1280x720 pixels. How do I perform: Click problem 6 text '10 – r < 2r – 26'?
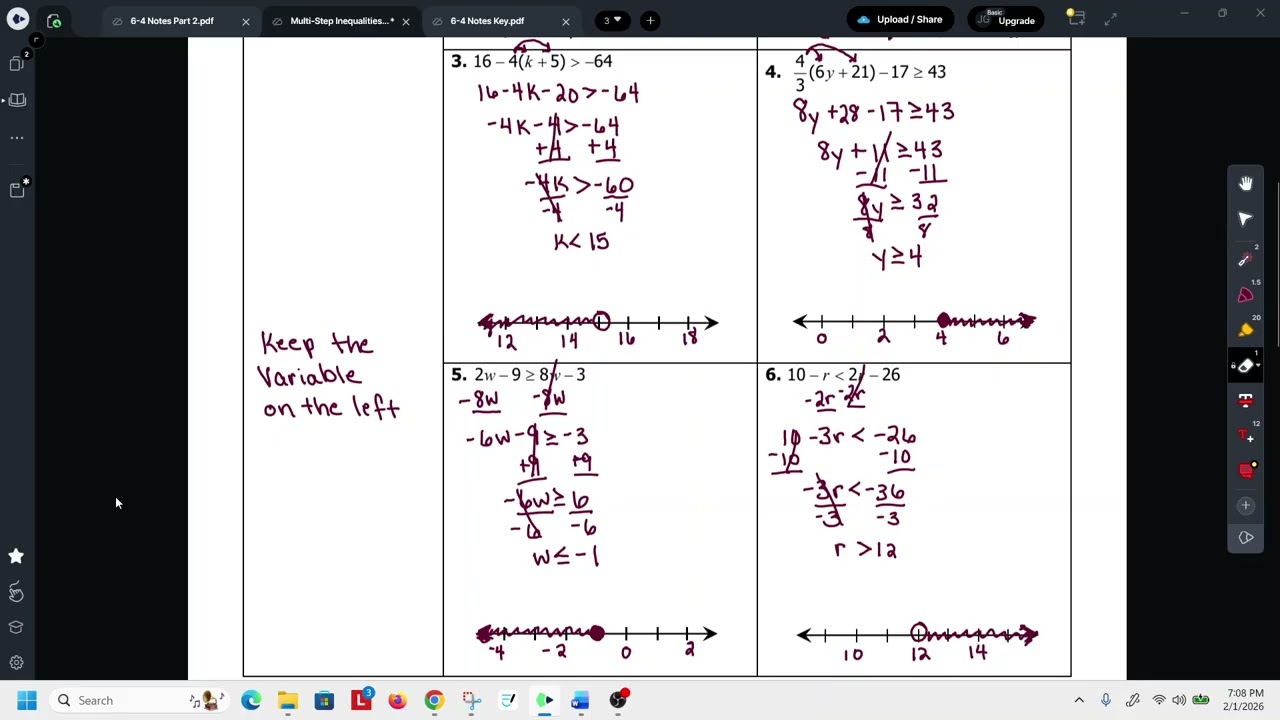click(x=843, y=375)
